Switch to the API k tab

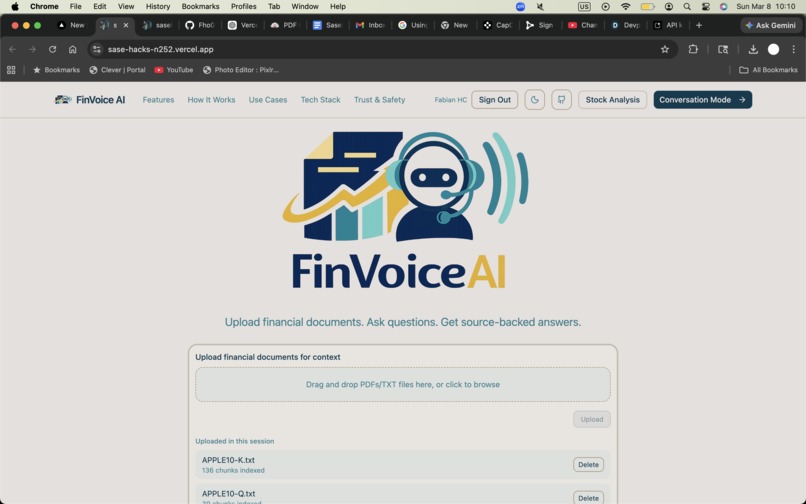pos(667,25)
